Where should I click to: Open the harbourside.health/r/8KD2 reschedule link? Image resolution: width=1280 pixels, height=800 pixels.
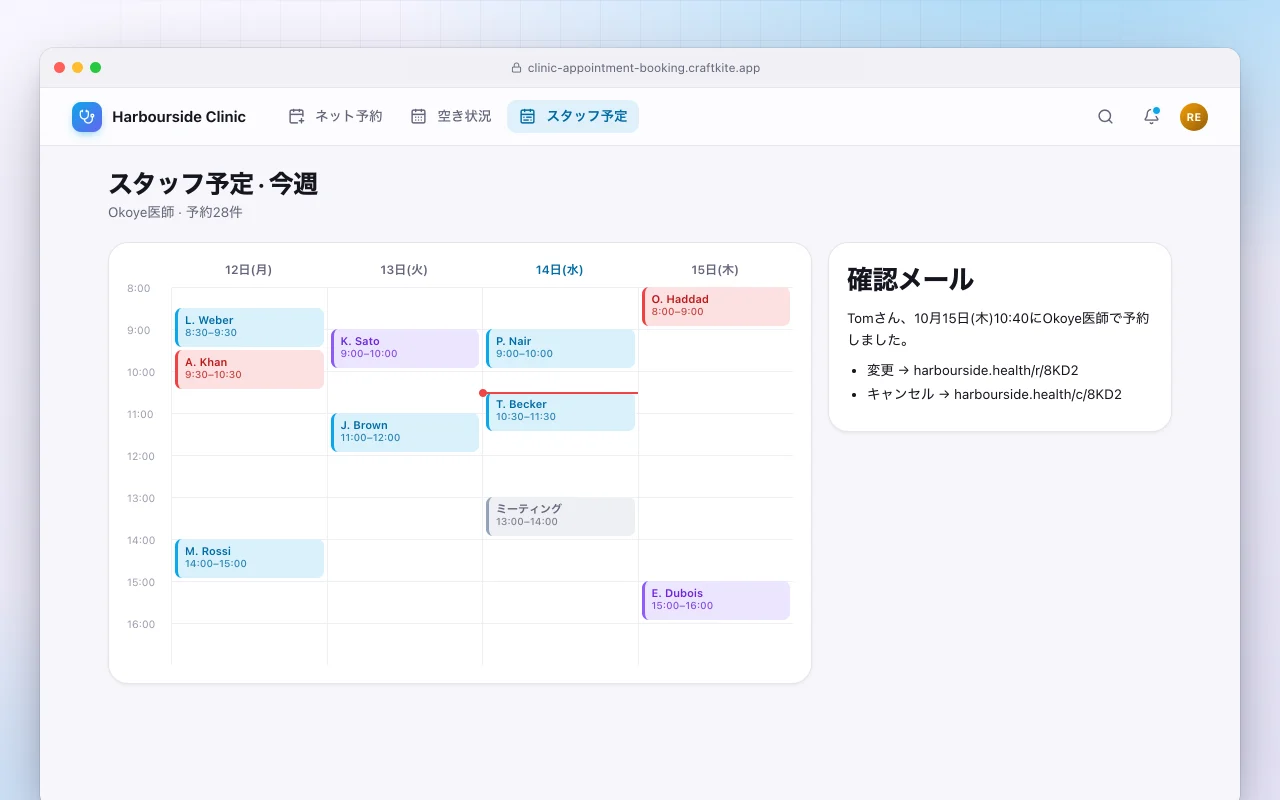tap(996, 370)
